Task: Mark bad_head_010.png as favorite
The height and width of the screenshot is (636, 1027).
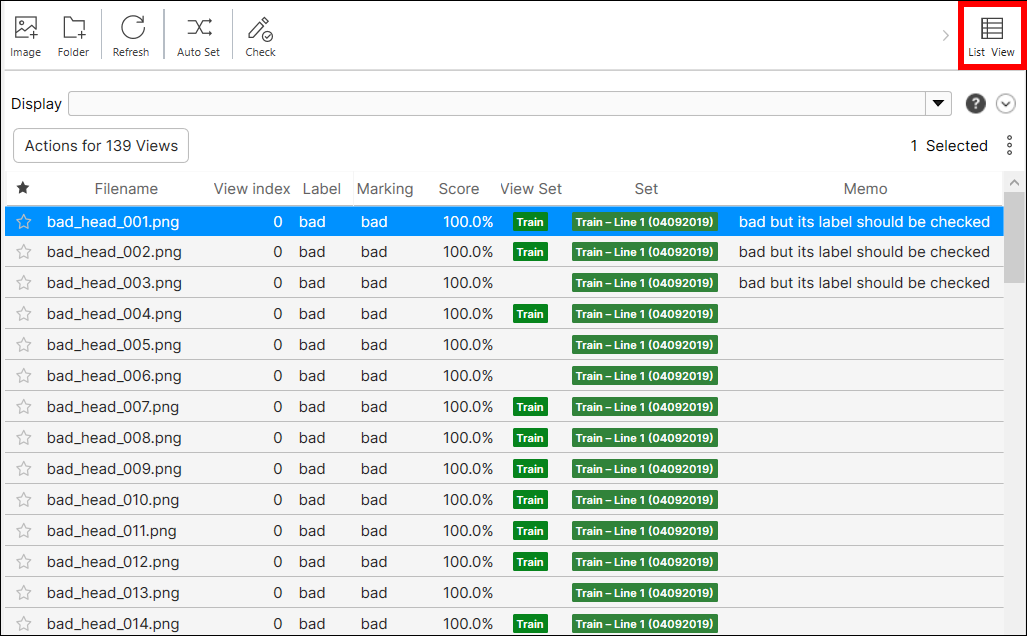Action: (x=24, y=500)
